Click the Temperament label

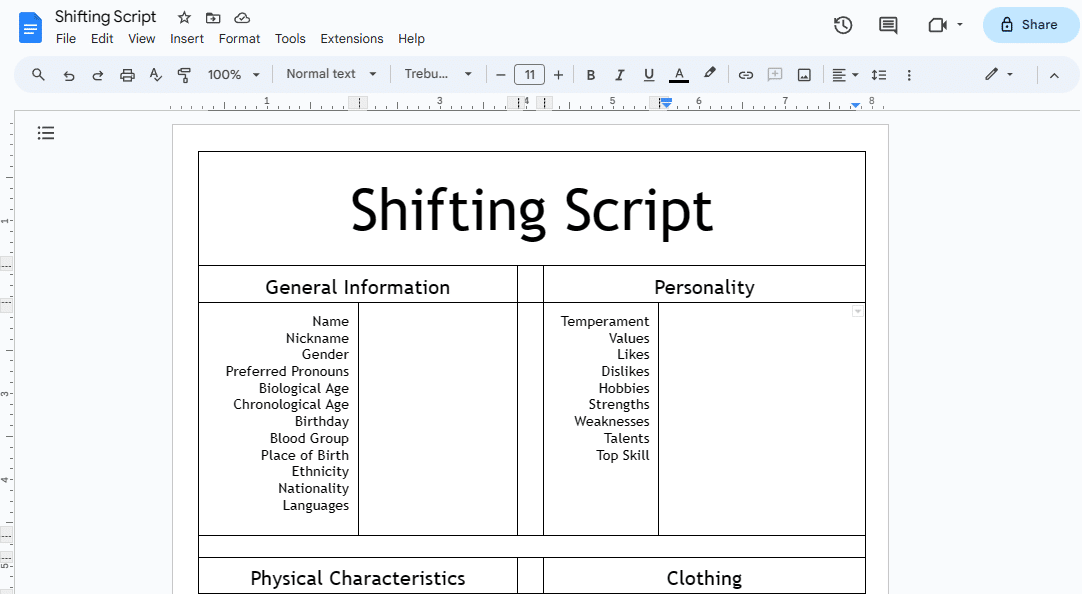[x=604, y=321]
